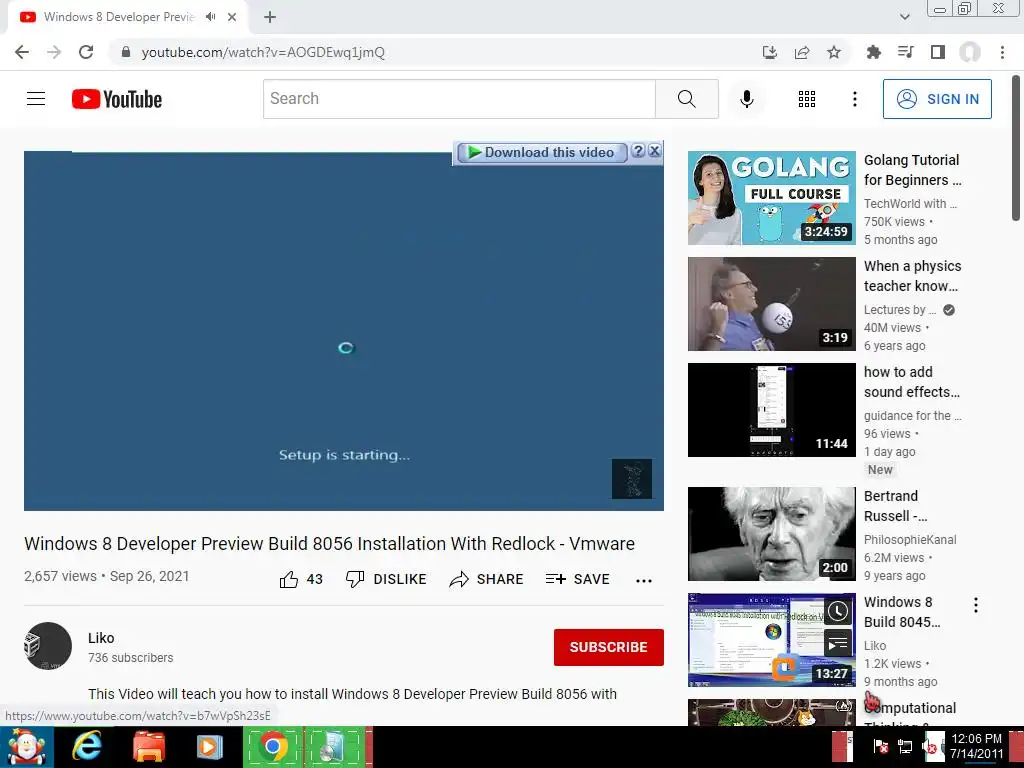The height and width of the screenshot is (768, 1024).
Task: Open the Golang Tutorial thumbnail
Action: click(772, 198)
